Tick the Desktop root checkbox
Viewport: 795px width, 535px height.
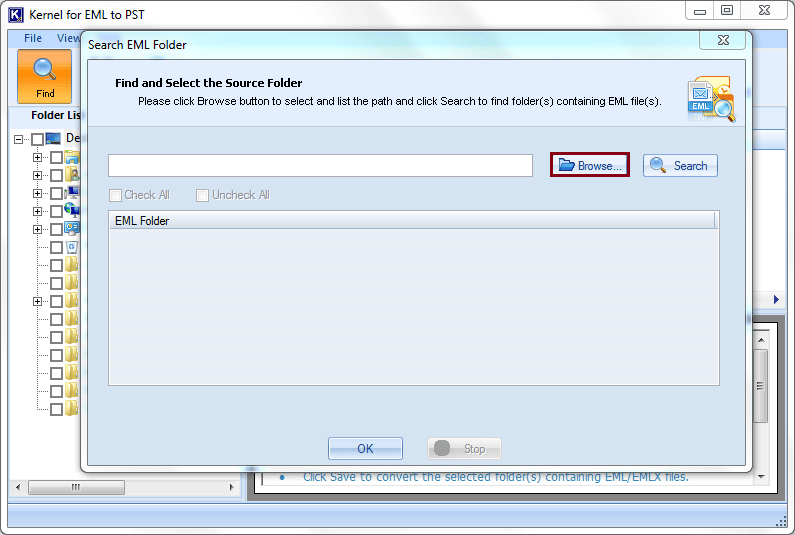coord(38,139)
